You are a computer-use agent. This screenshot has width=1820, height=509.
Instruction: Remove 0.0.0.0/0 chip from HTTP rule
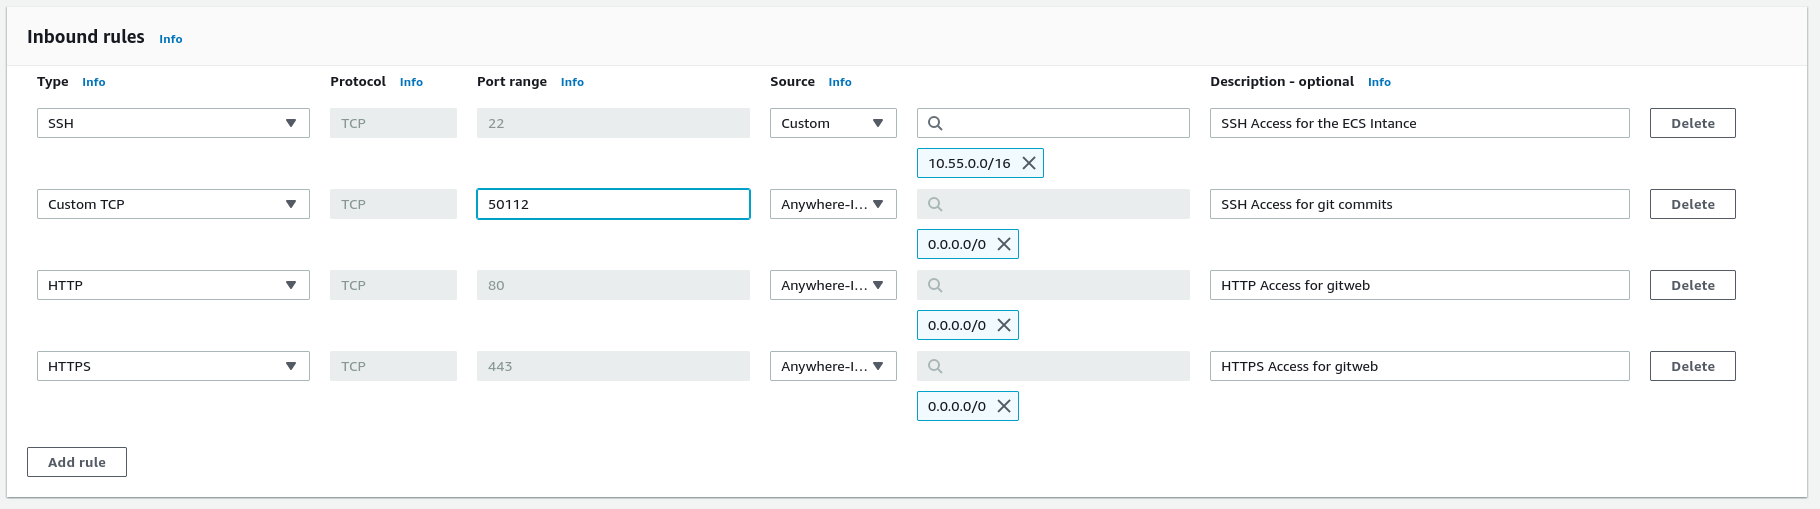[x=1004, y=325]
